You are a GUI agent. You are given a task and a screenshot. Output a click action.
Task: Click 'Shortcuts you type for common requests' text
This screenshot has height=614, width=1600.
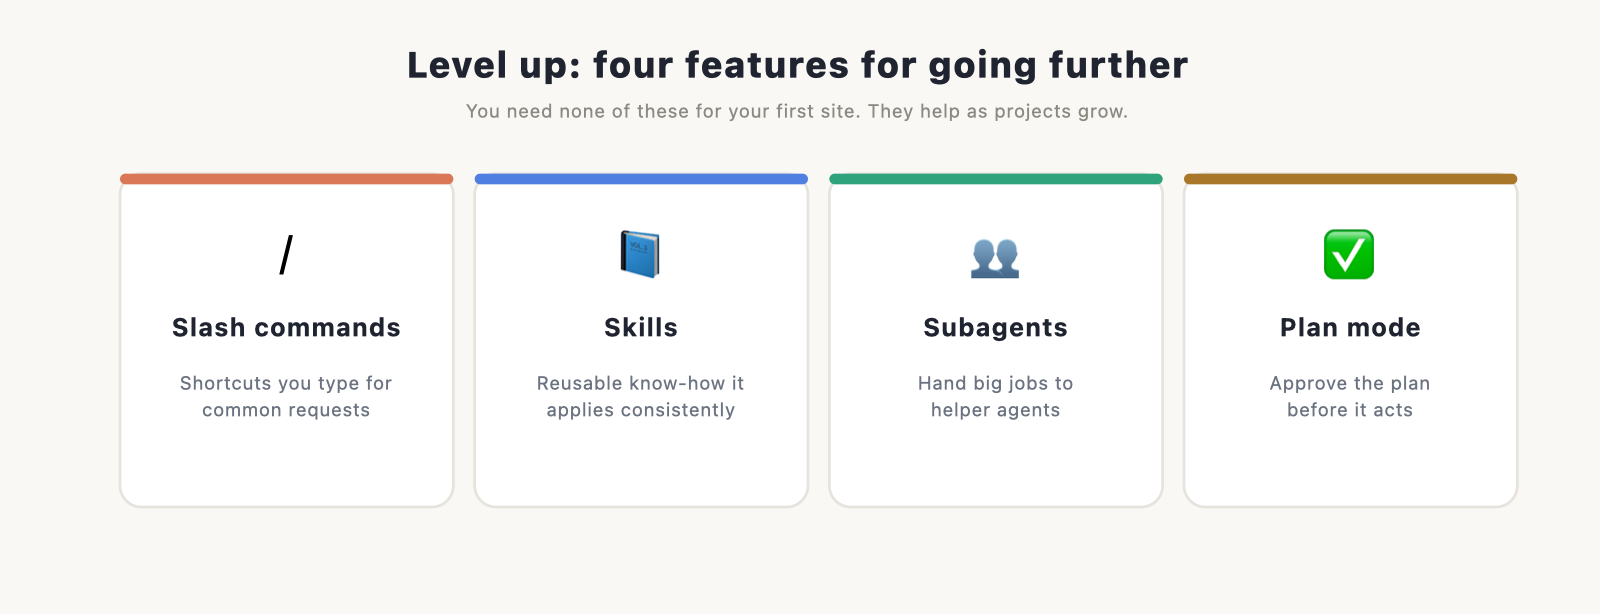point(286,397)
